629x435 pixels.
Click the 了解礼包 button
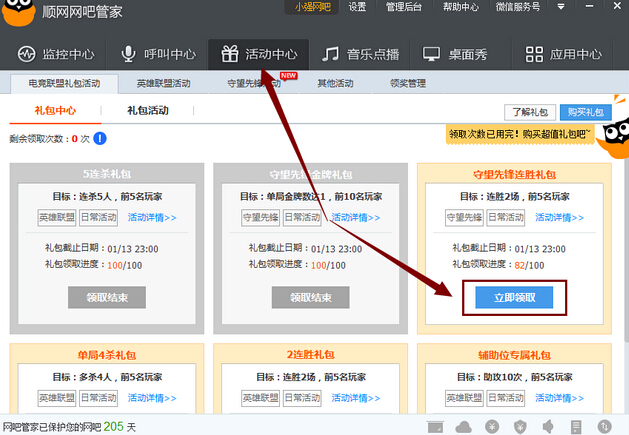(530, 112)
